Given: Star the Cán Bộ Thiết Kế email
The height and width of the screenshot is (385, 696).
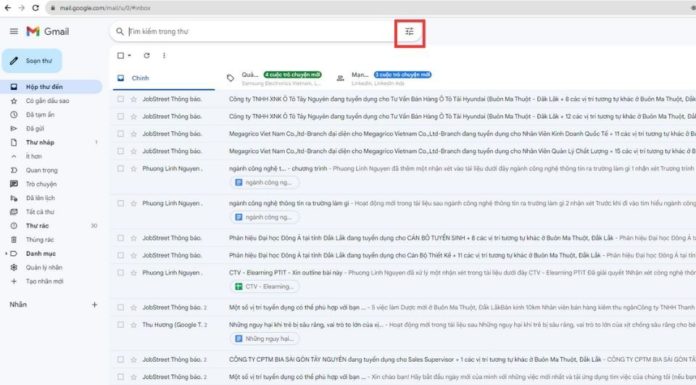Looking at the screenshot, I should [x=134, y=255].
